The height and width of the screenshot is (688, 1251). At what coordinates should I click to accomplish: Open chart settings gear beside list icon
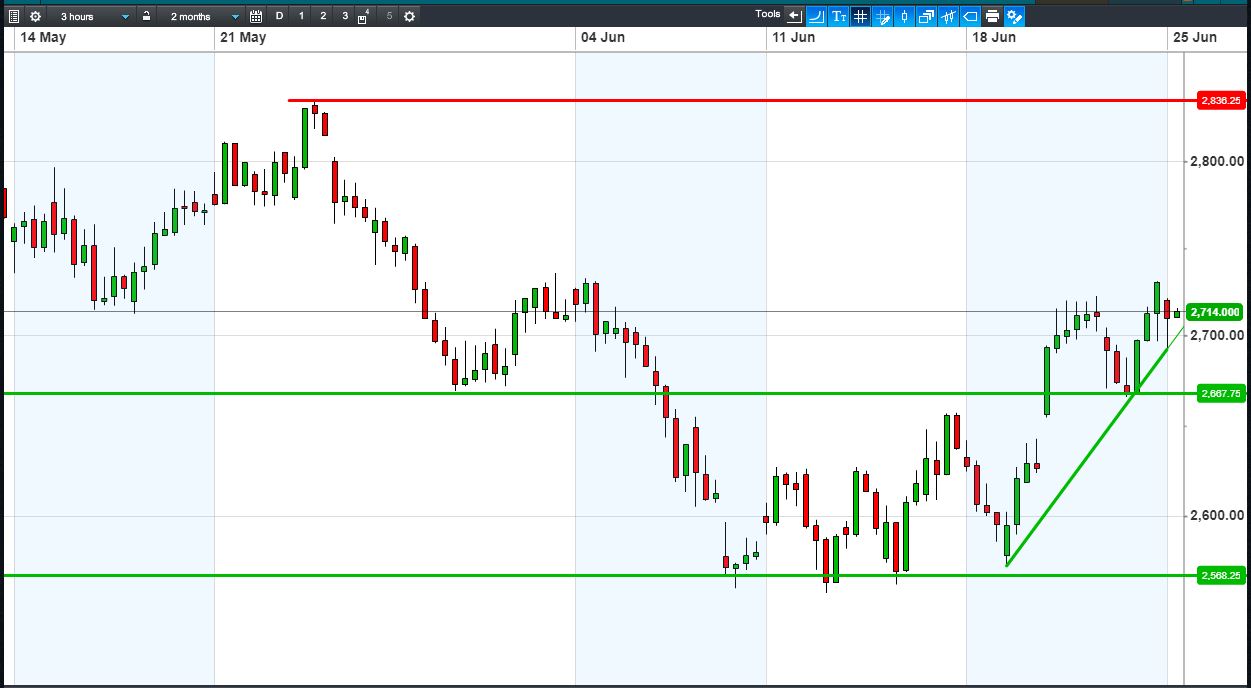pos(35,16)
